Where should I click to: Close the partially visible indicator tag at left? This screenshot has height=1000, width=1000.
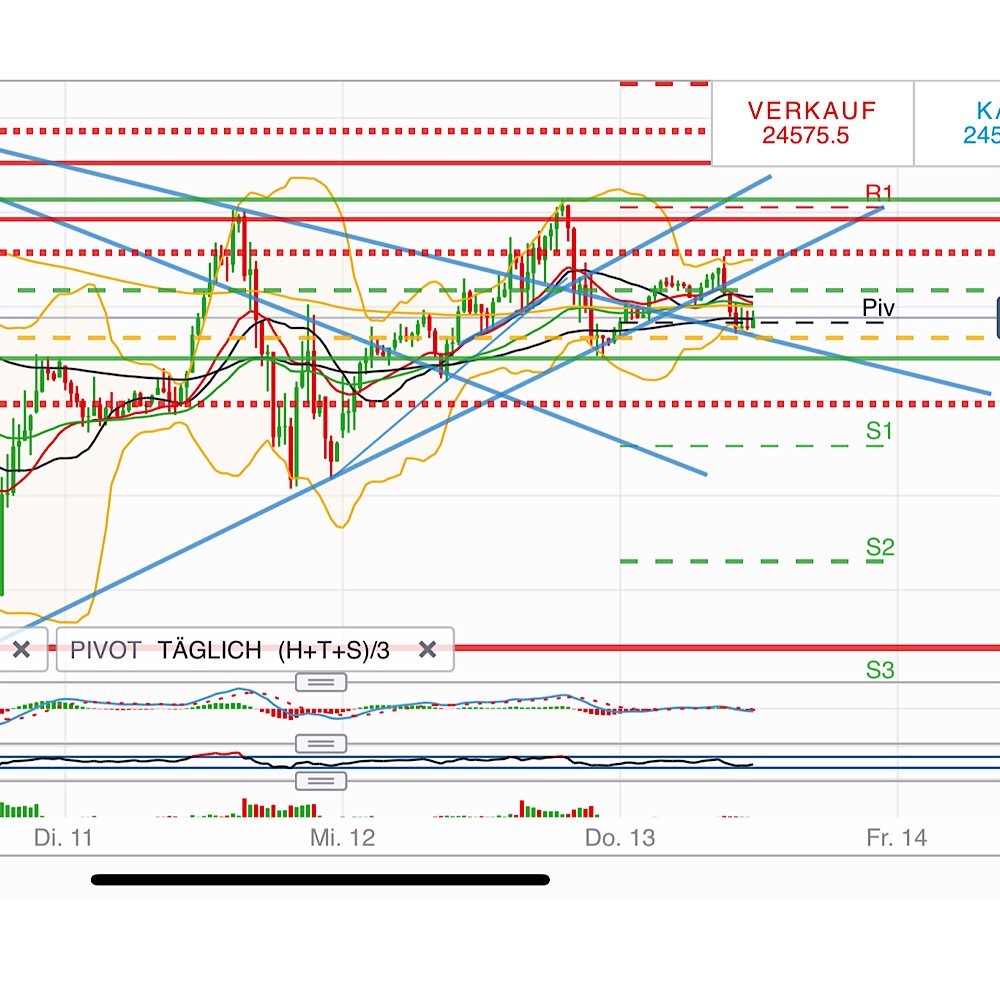pos(21,650)
